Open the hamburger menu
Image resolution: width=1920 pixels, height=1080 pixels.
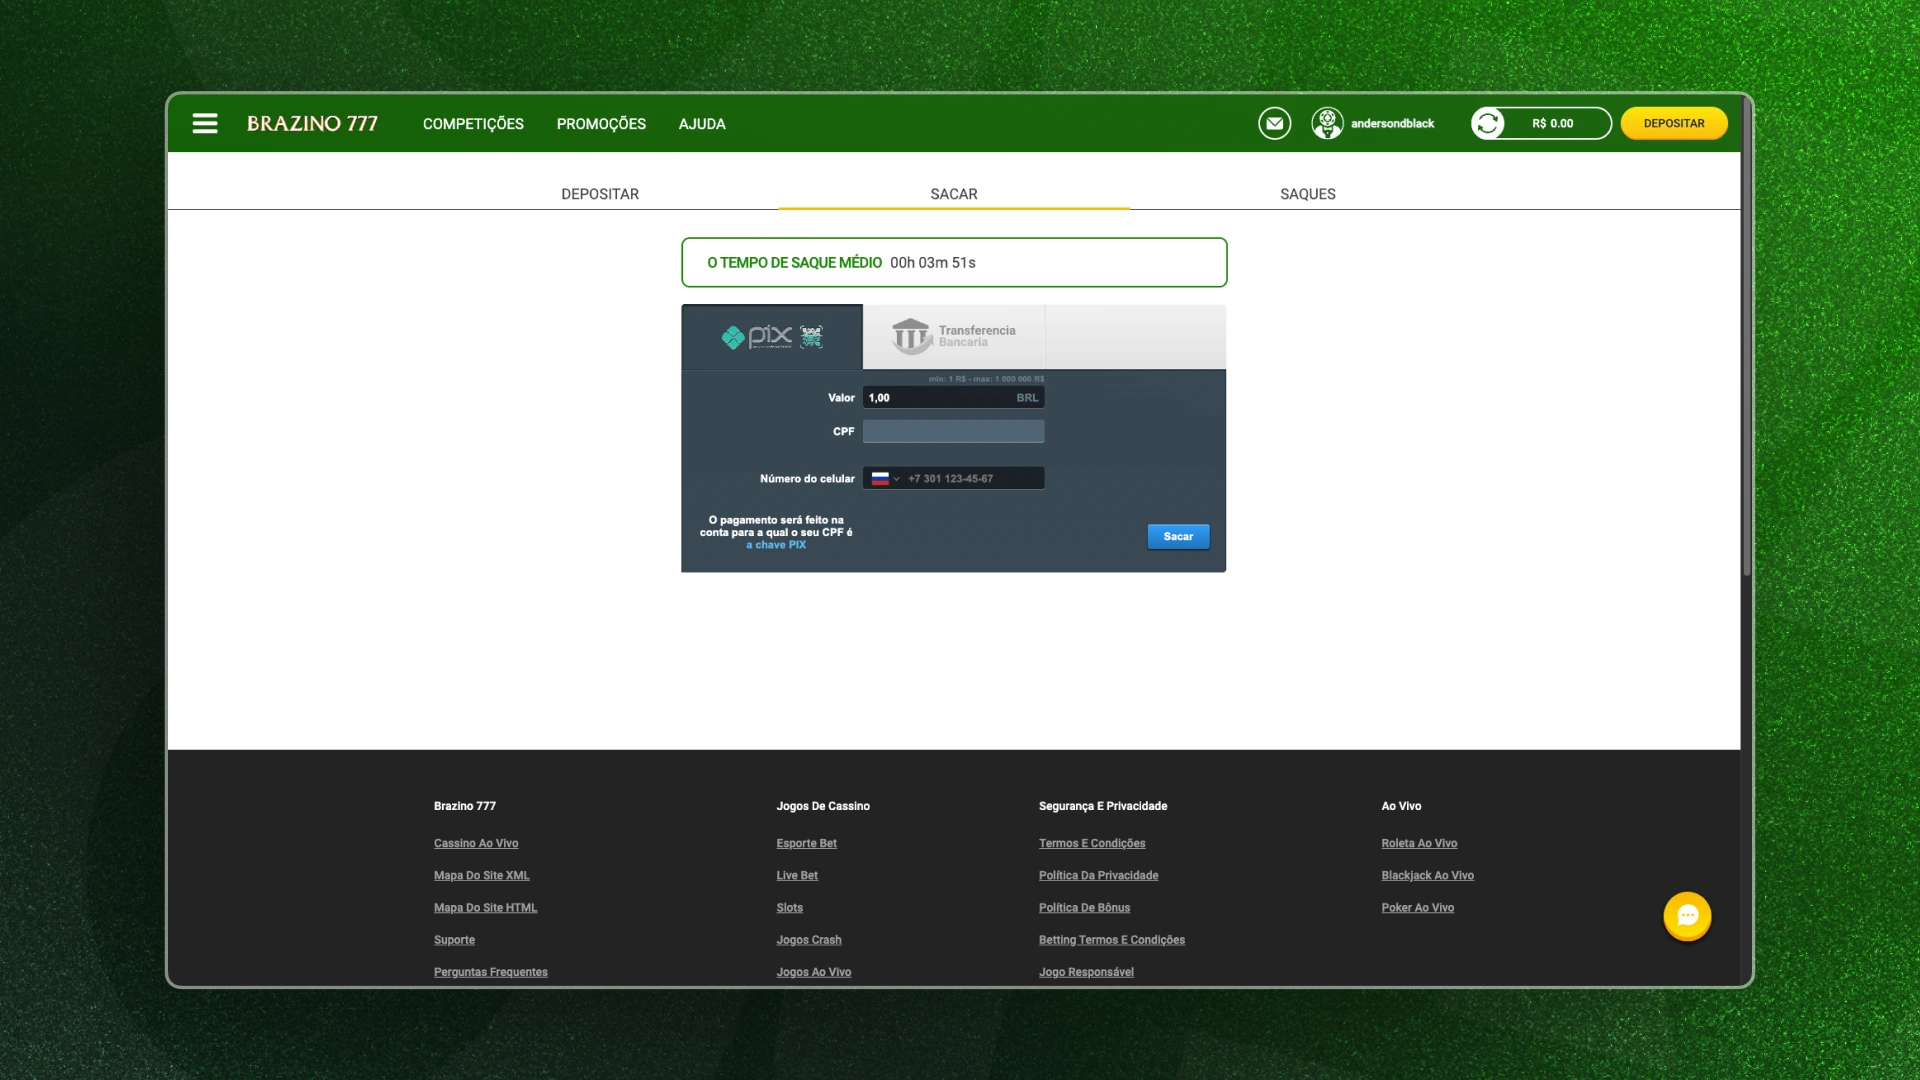pyautogui.click(x=205, y=124)
